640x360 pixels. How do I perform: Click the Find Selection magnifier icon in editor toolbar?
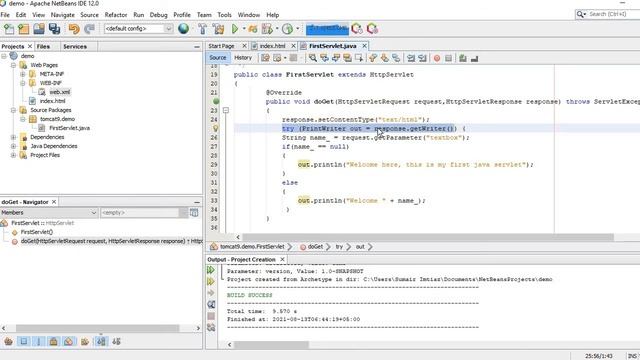(313, 58)
